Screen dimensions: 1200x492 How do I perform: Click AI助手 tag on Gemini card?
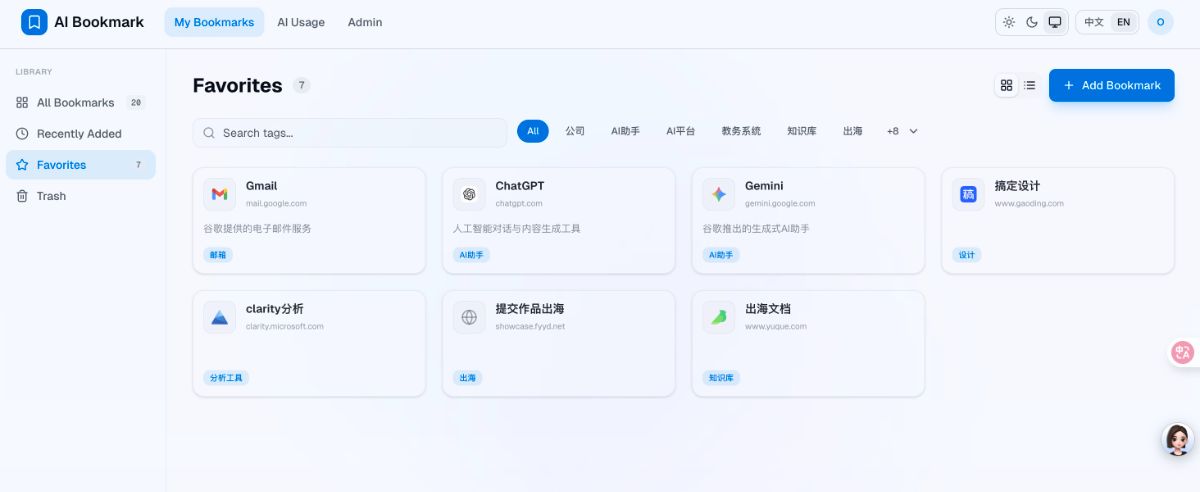click(720, 255)
